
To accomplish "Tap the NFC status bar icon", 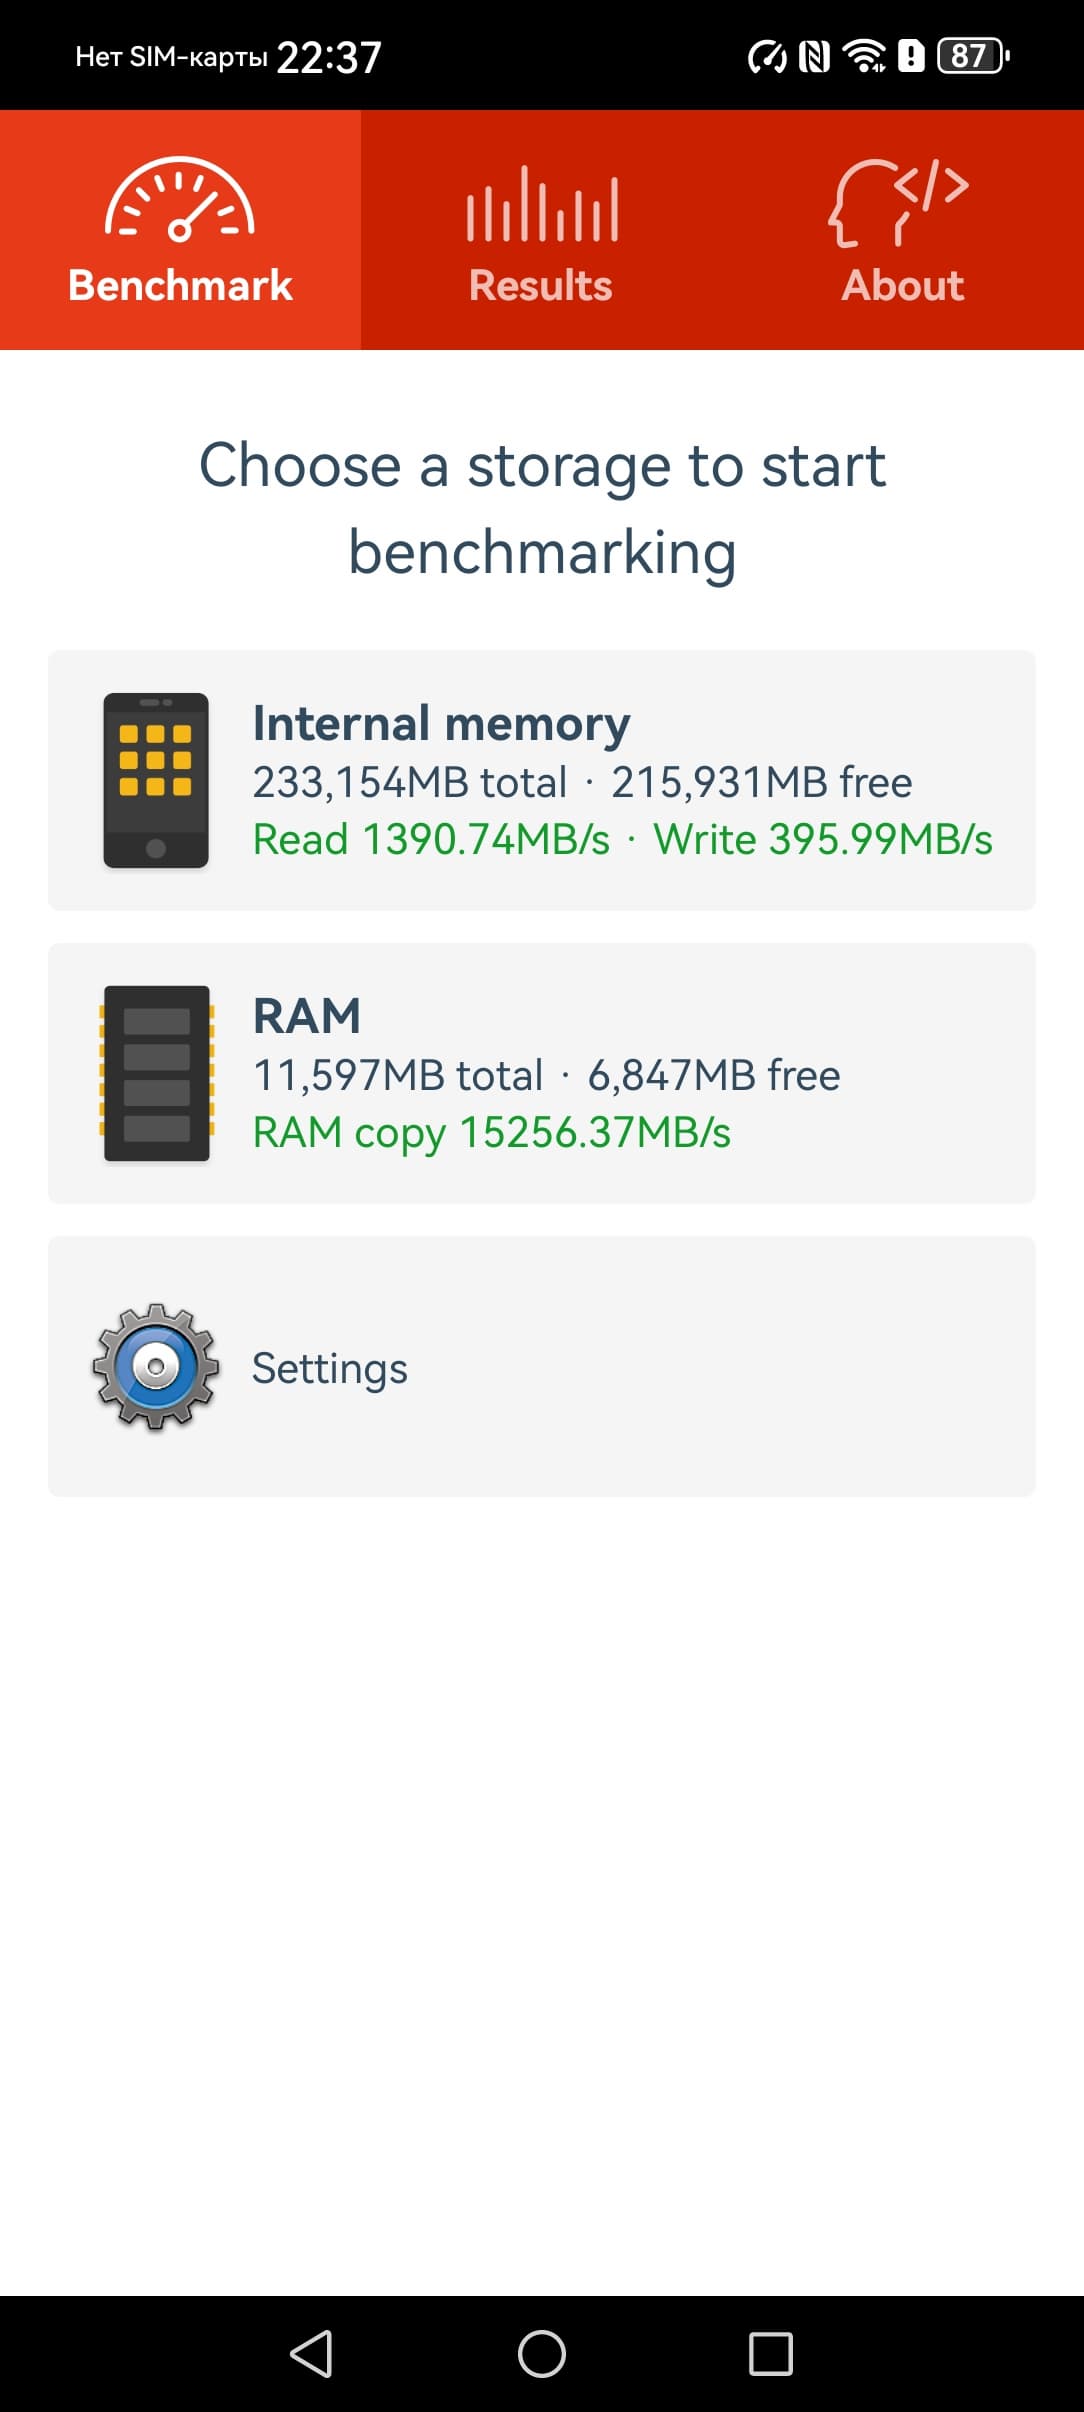I will pos(814,57).
